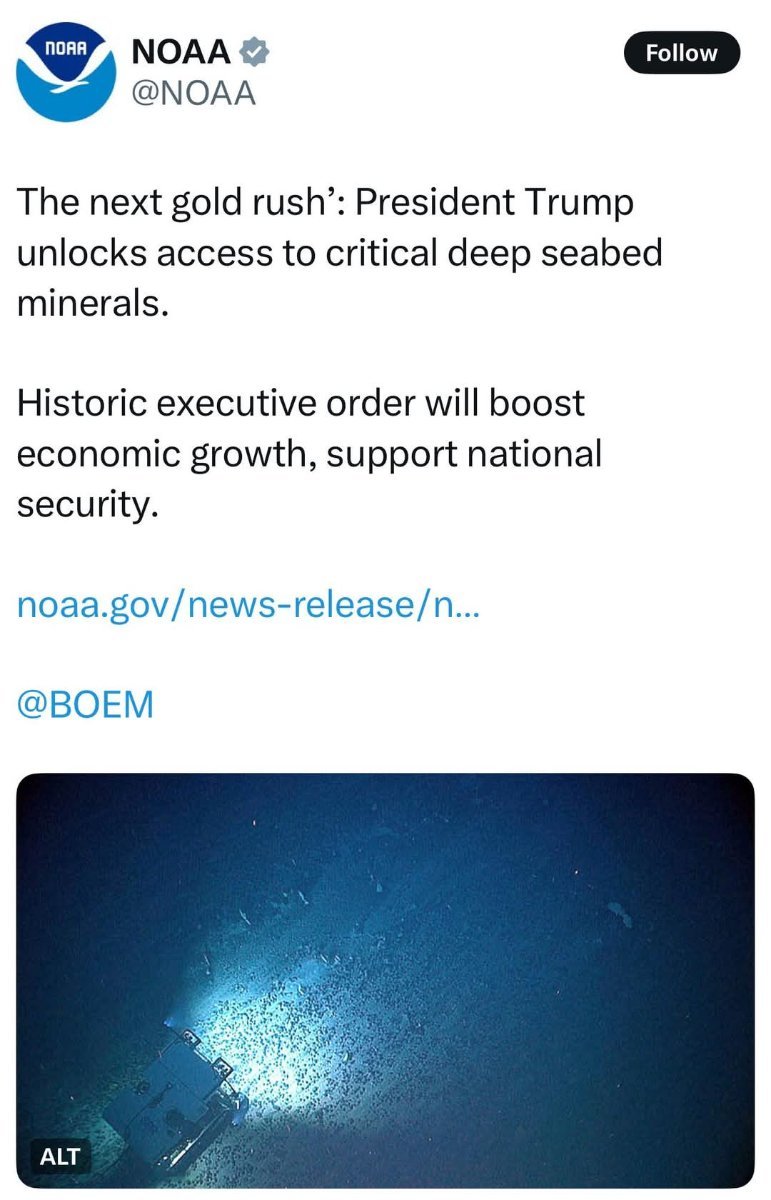Image resolution: width=771 pixels, height=1200 pixels.
Task: Click the gray verified badge beside NOAA
Action: pos(255,52)
